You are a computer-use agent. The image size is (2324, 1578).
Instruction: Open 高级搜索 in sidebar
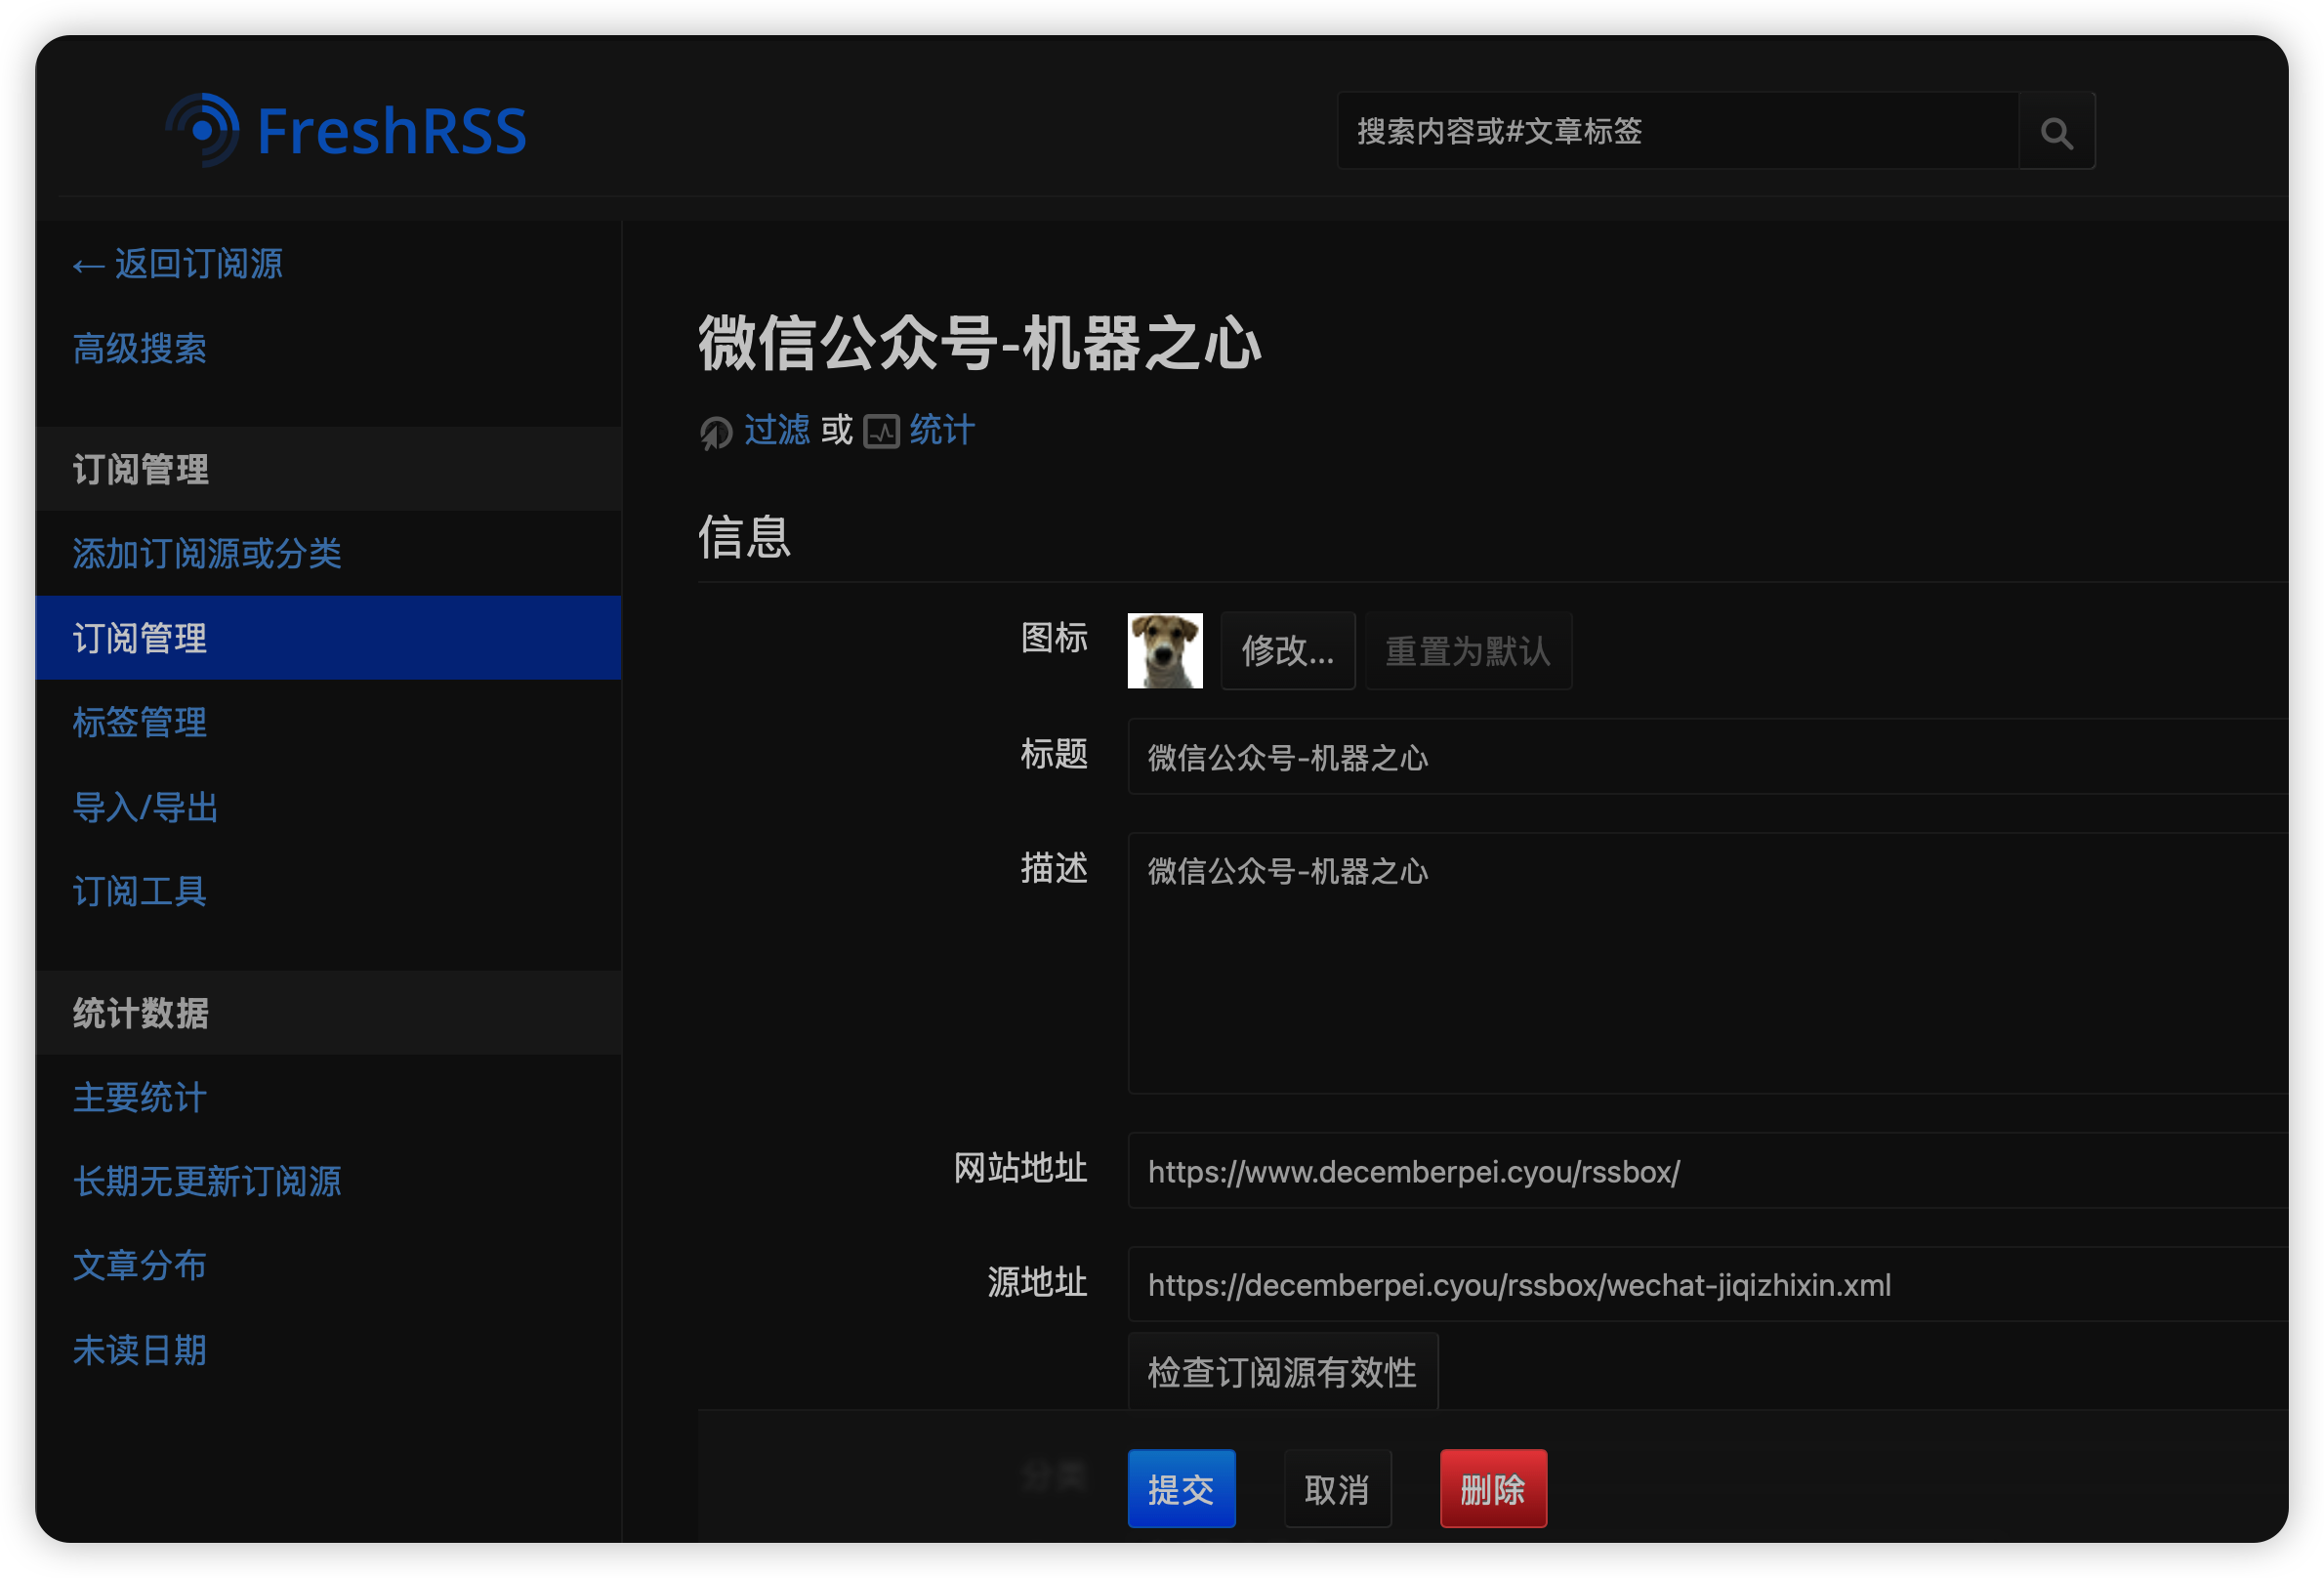(140, 349)
